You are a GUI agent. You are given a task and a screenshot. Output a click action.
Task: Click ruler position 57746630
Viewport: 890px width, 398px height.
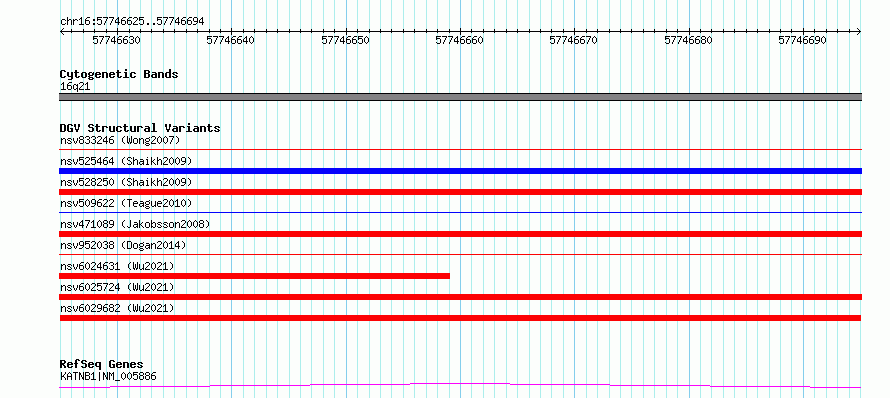116,40
